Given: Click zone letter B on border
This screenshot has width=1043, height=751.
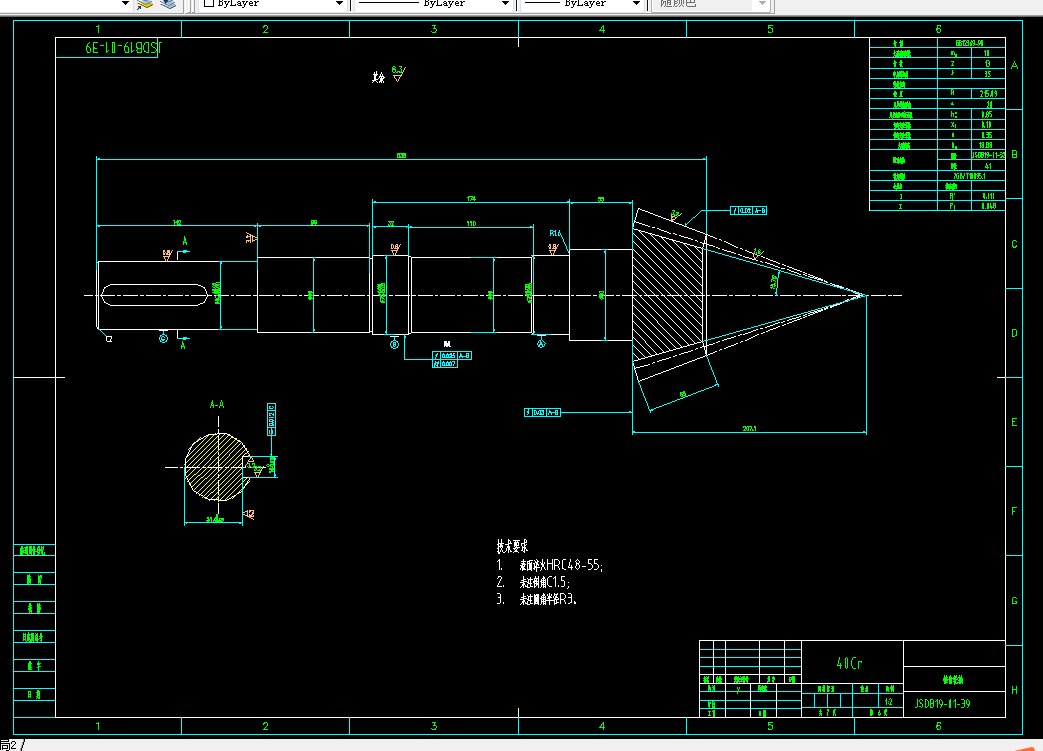Looking at the screenshot, I should click(x=1014, y=154).
